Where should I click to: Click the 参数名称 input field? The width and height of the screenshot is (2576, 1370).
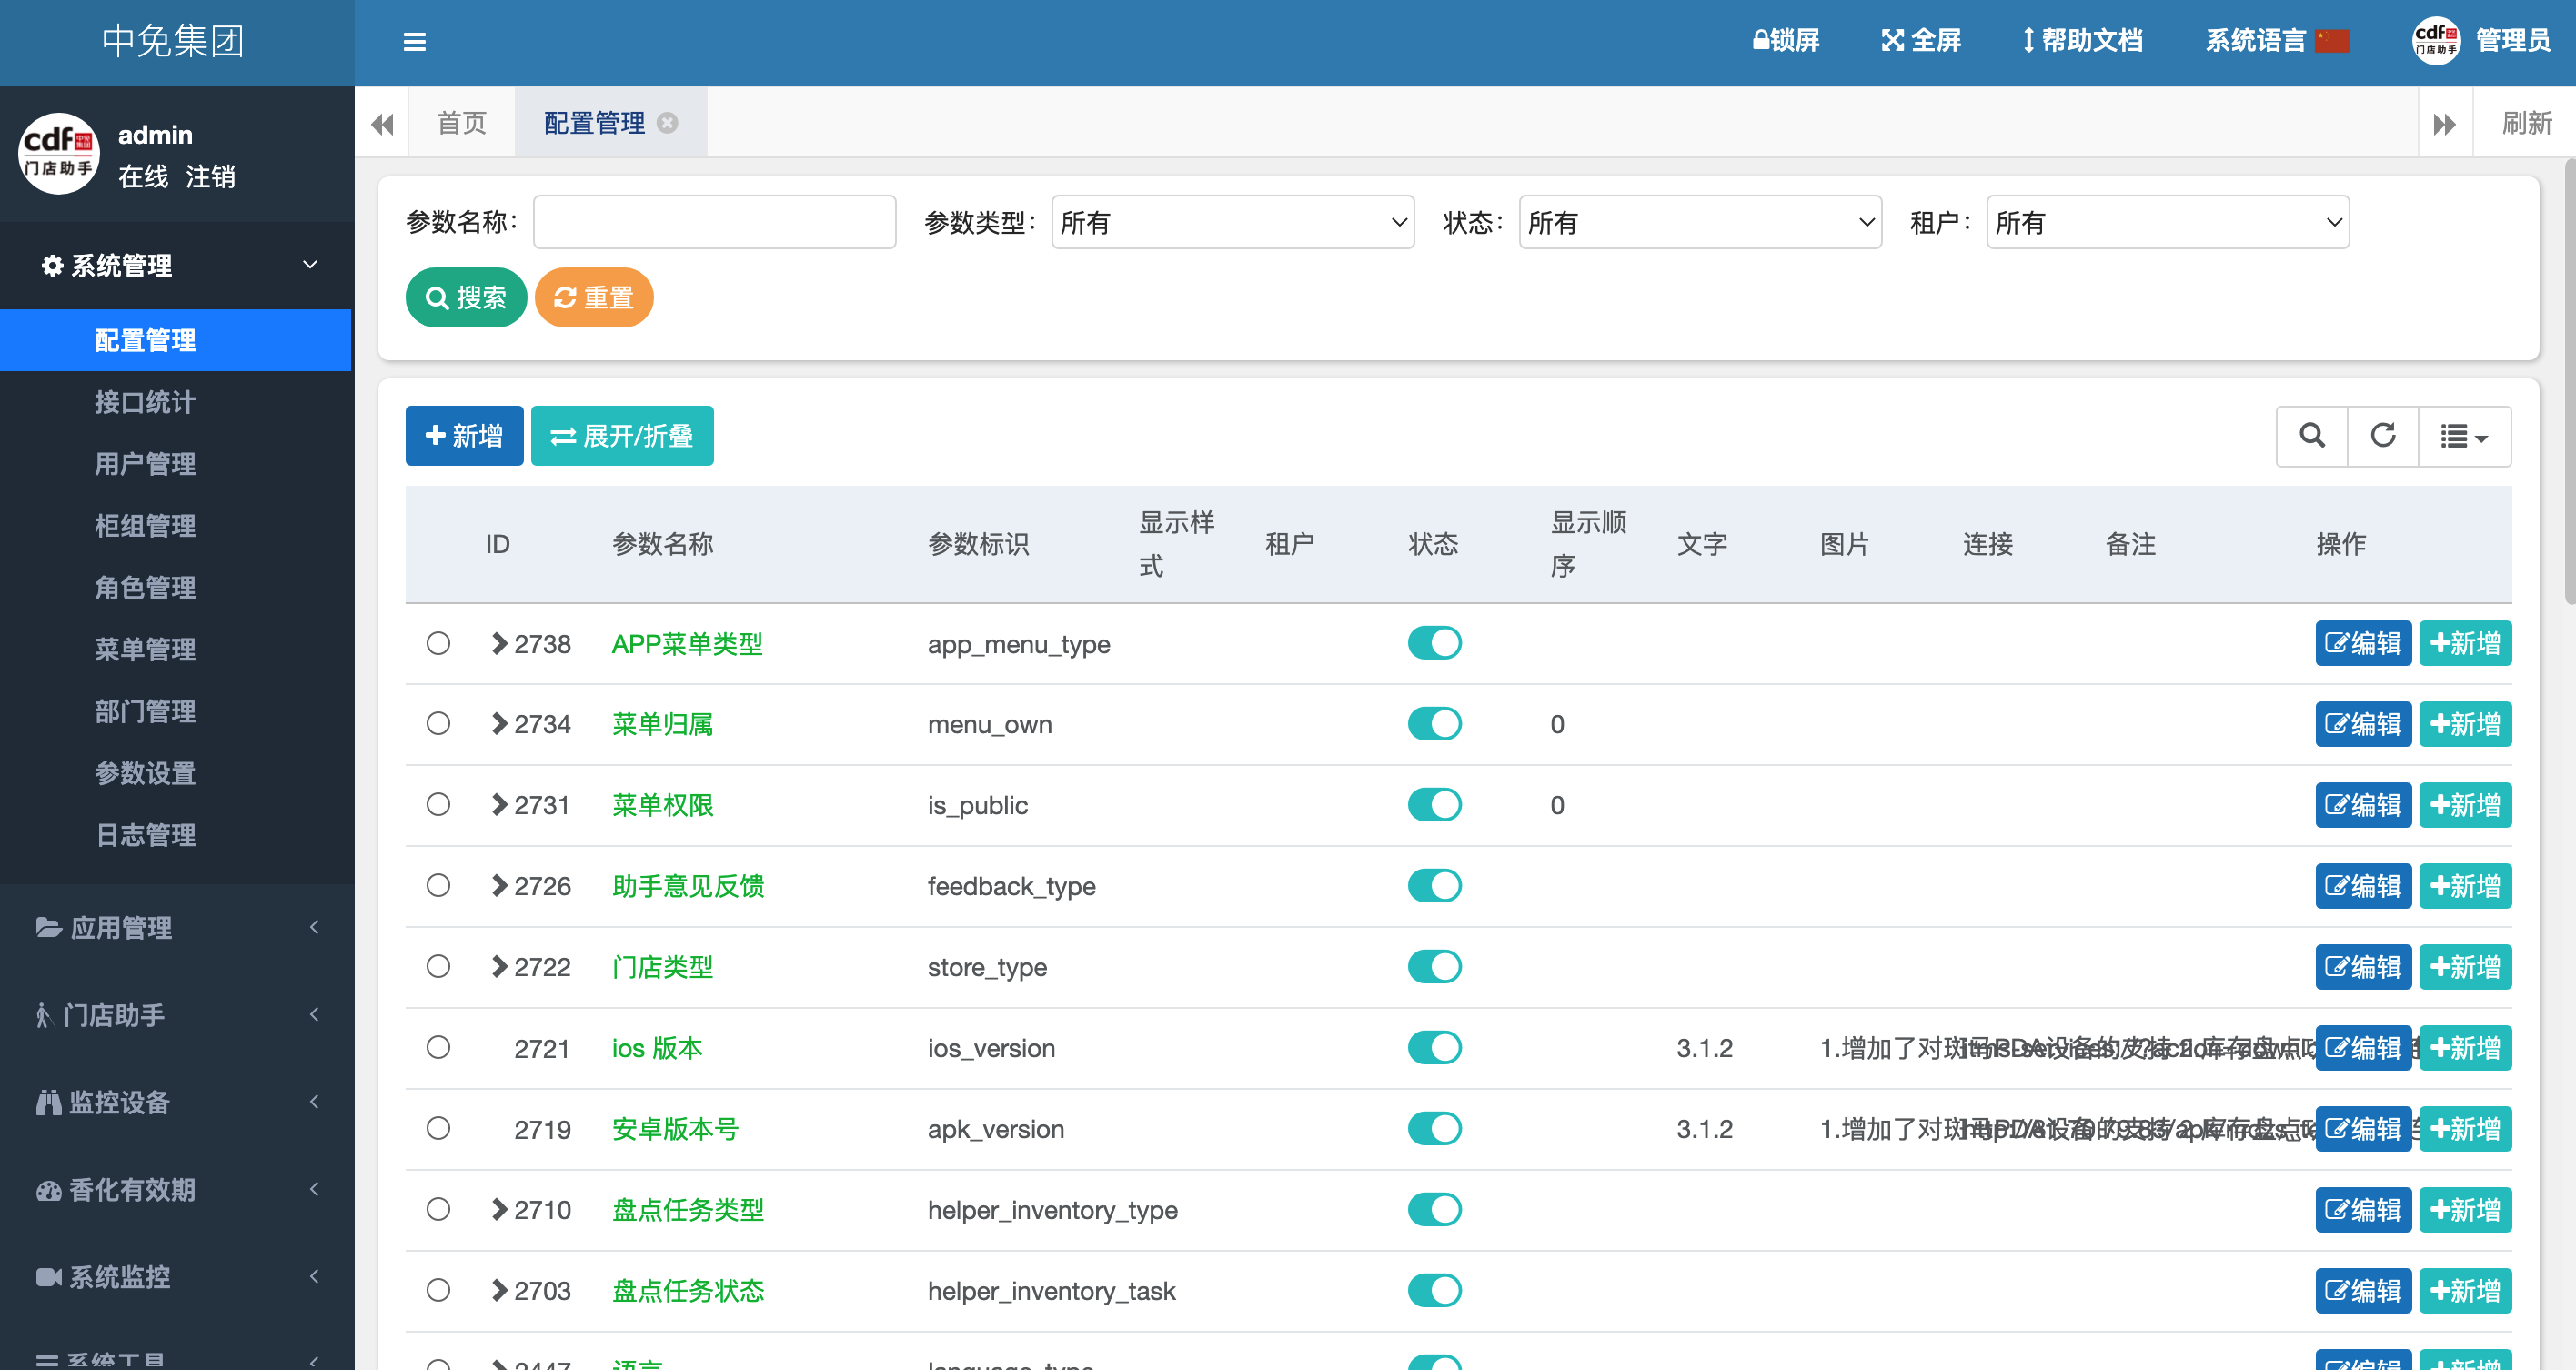click(x=714, y=222)
